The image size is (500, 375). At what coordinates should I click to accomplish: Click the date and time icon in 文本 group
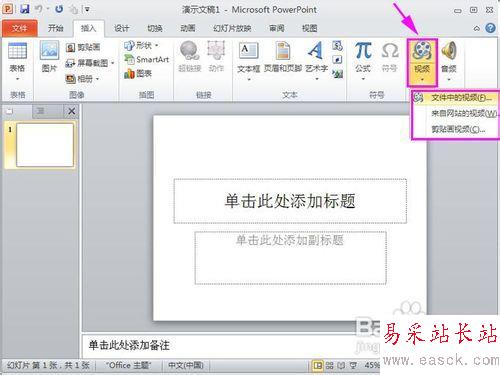pyautogui.click(x=337, y=46)
